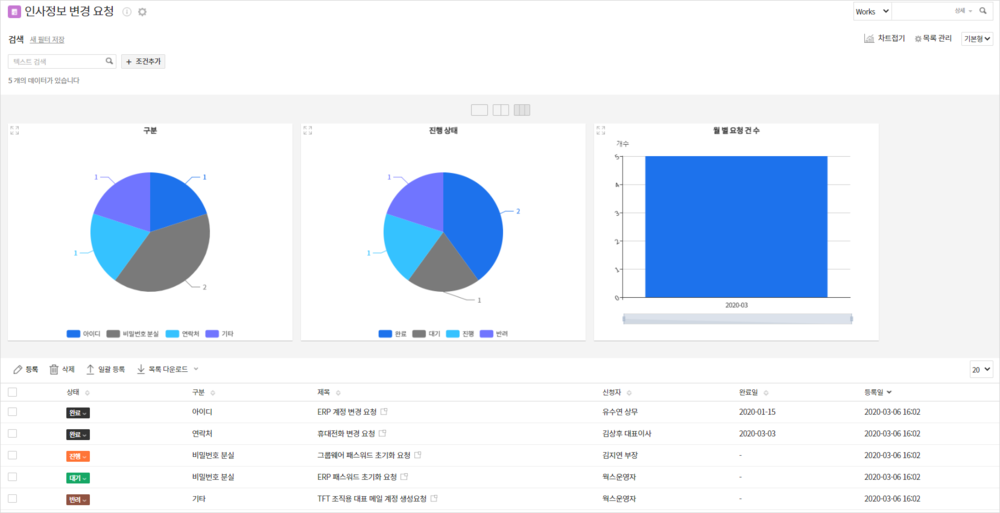Image resolution: width=1000 pixels, height=513 pixels.
Task: Check the row for 휴대전화 변경 요청
Action: (12, 433)
